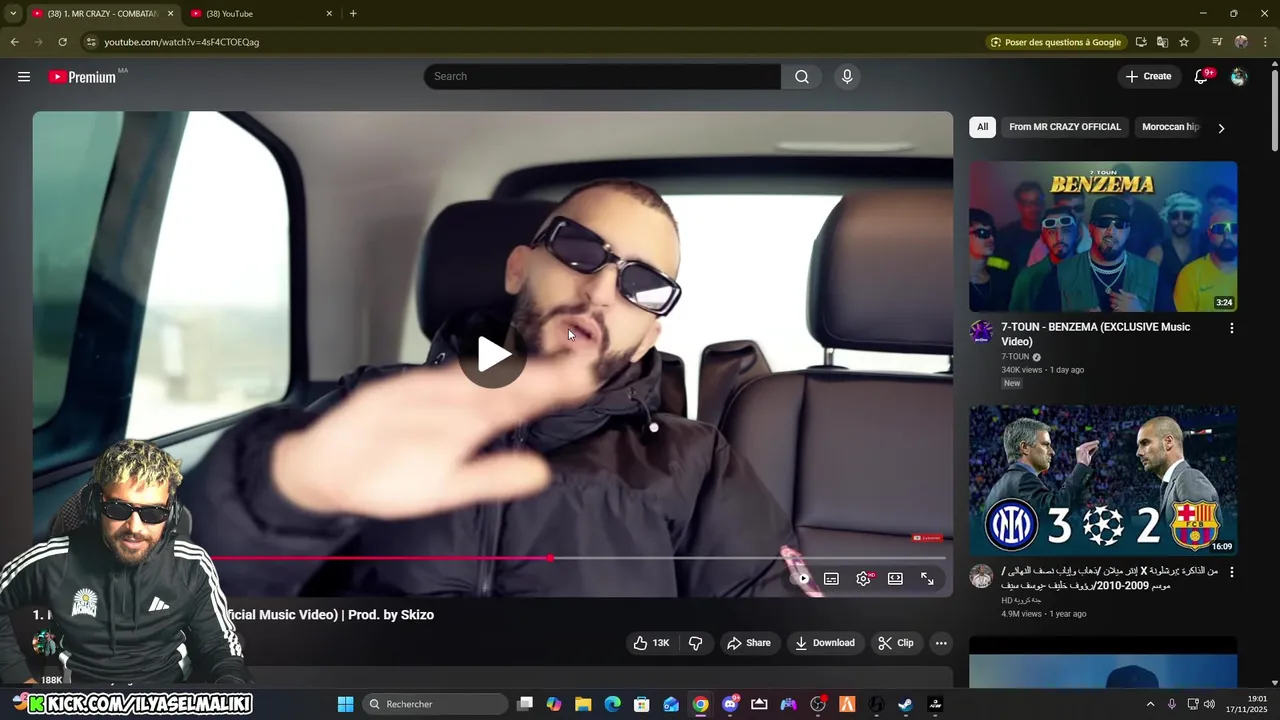Open Chrome media controls icon

coord(1217,42)
